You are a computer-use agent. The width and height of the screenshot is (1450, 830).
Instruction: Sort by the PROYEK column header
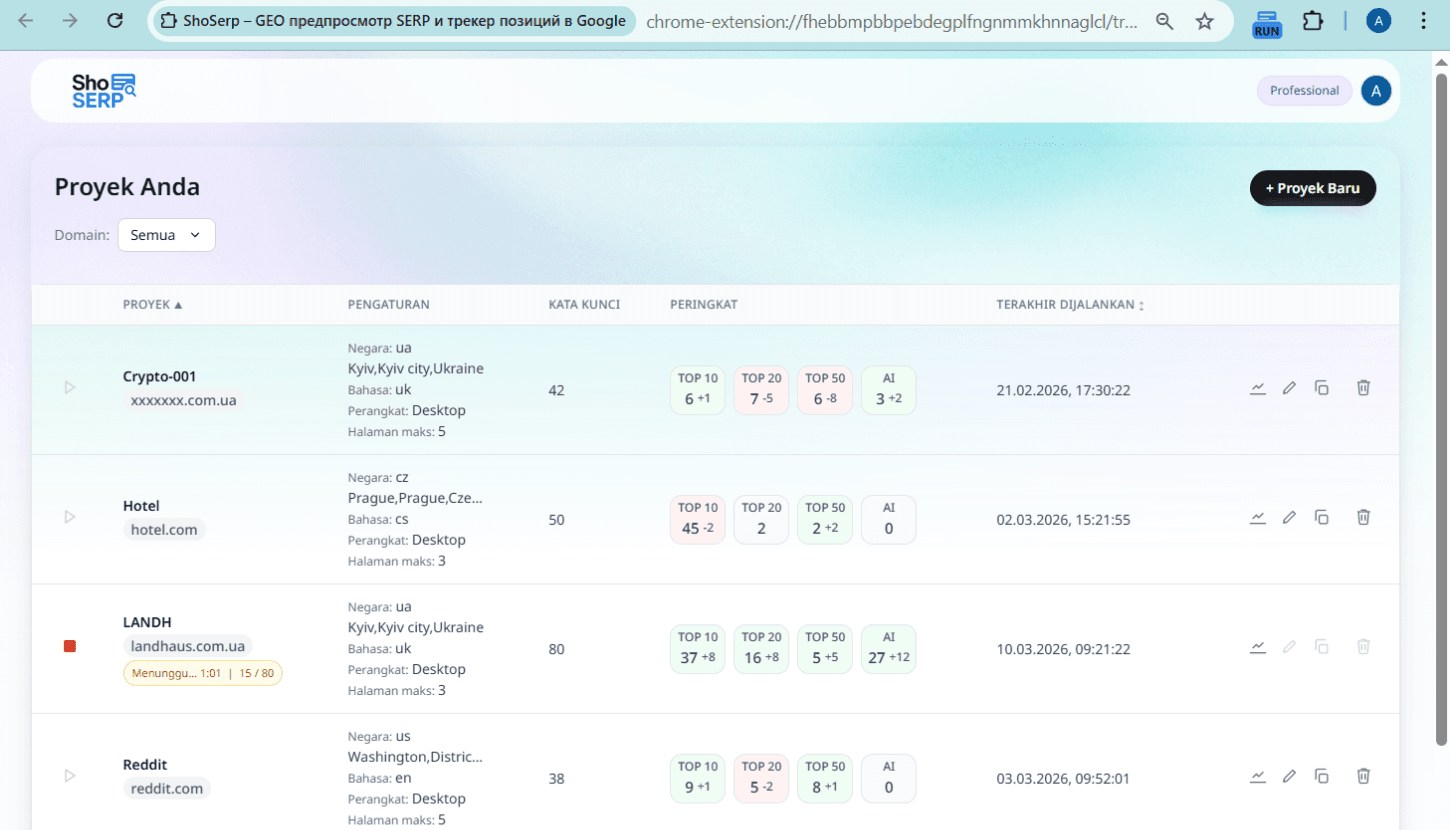[x=153, y=304]
